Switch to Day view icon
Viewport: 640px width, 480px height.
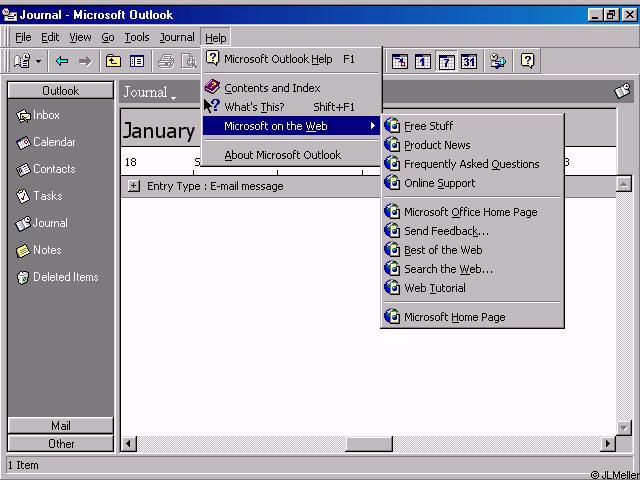tap(422, 62)
